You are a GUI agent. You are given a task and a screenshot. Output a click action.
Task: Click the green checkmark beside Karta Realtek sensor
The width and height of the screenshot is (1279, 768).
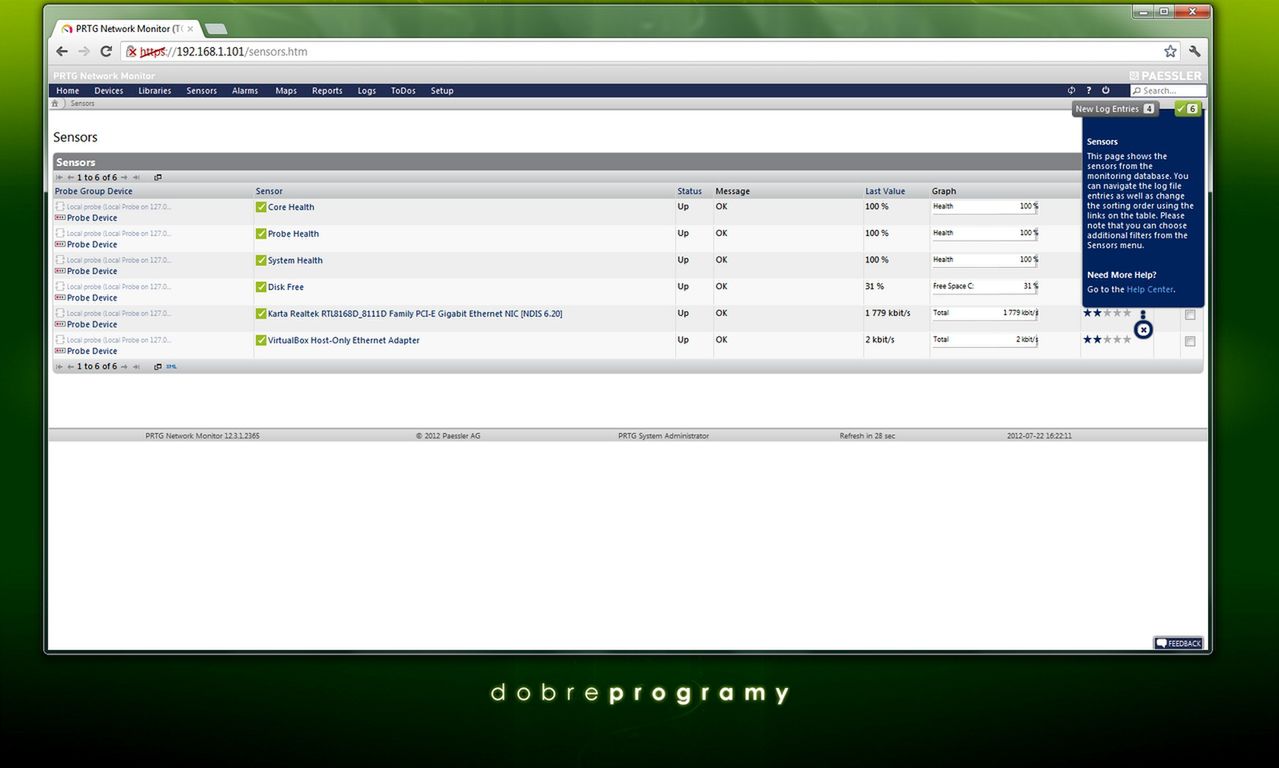261,314
